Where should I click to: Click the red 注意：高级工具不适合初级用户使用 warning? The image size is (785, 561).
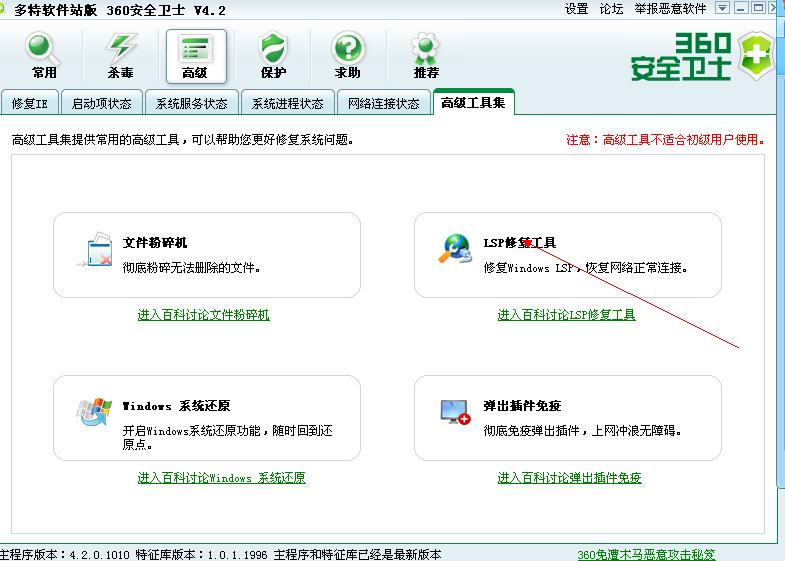tap(665, 140)
